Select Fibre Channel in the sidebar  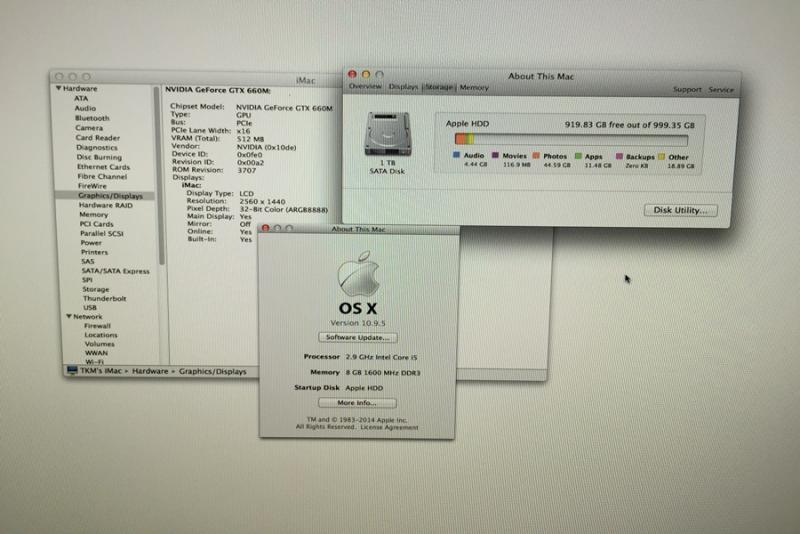(103, 176)
